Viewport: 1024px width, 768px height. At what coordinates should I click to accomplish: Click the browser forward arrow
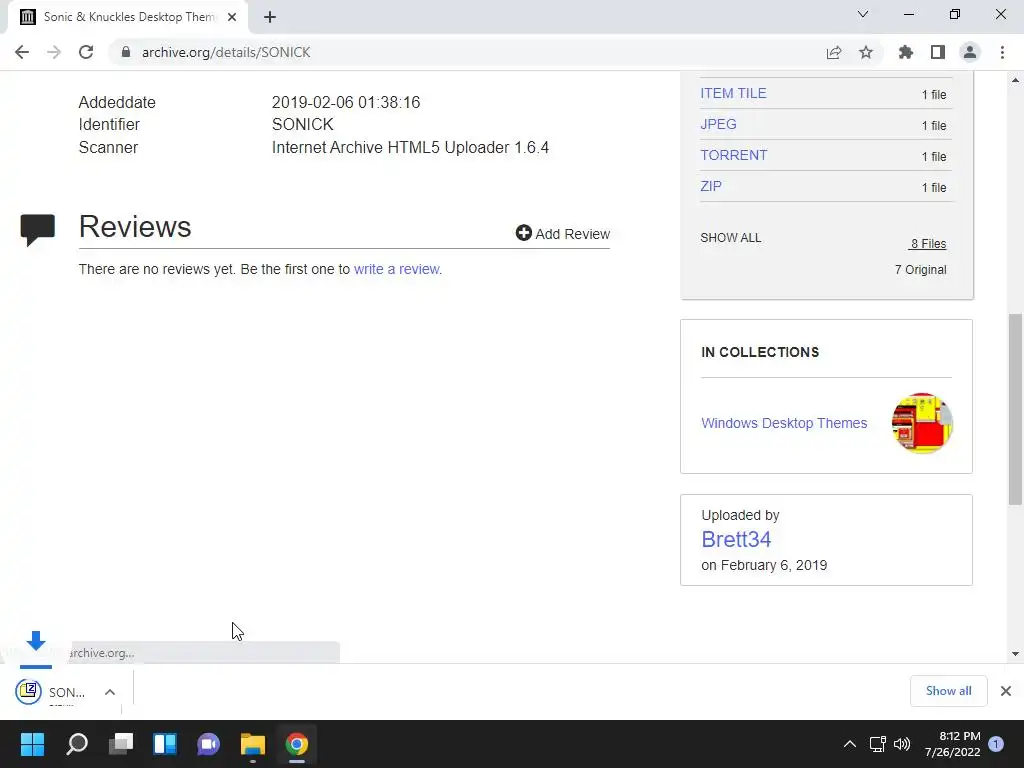click(x=54, y=52)
